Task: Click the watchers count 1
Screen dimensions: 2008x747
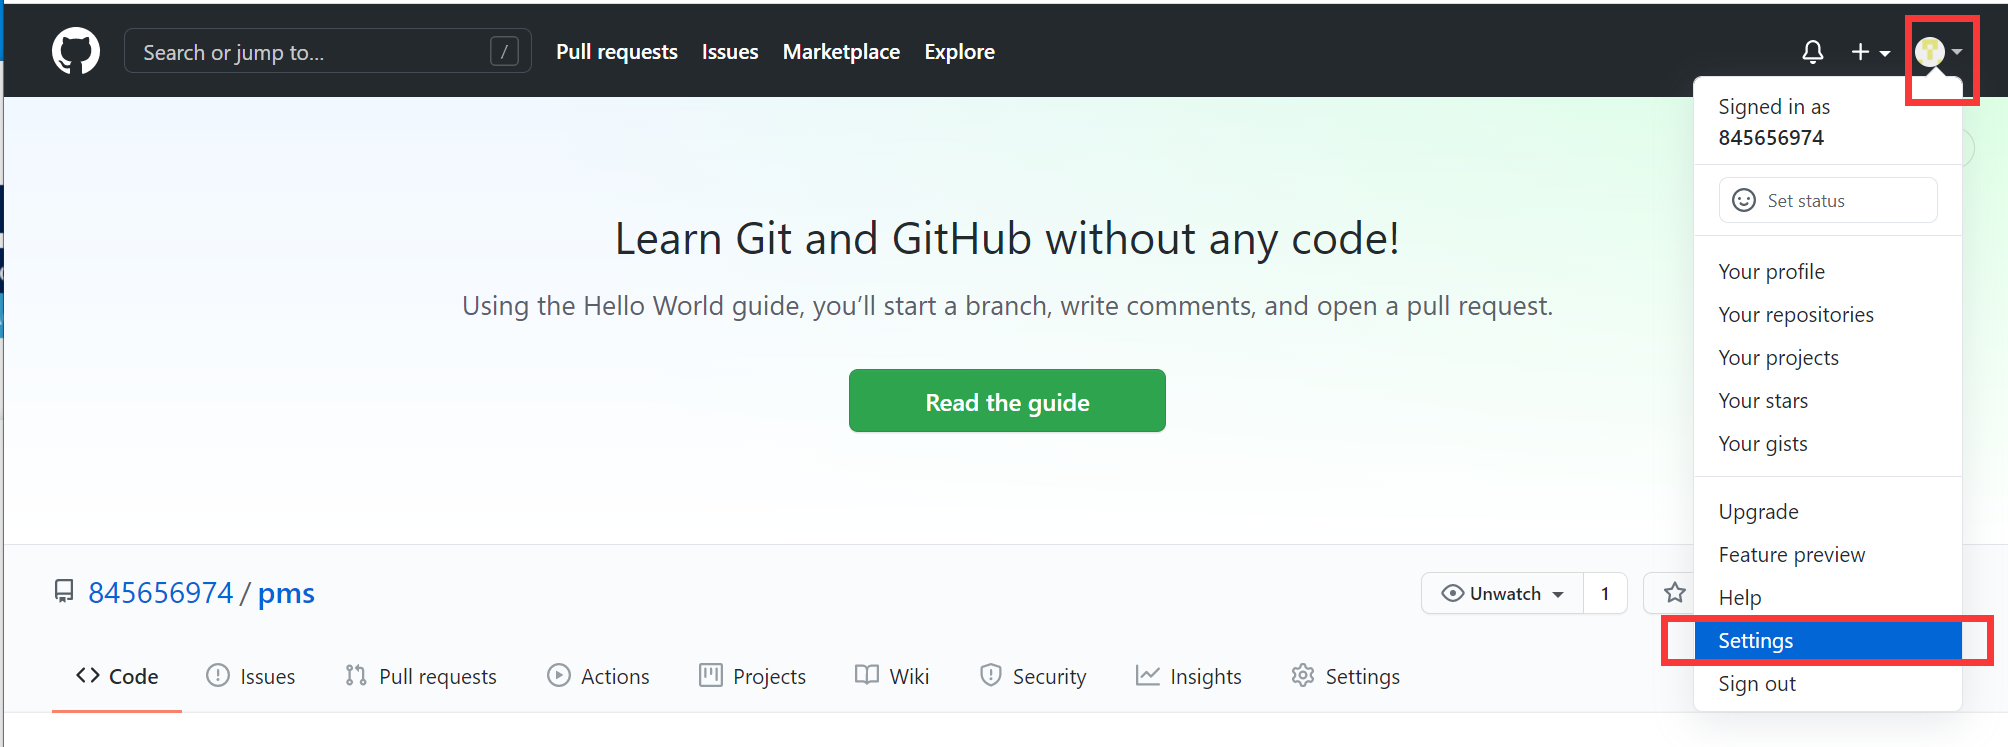Action: pos(1605,593)
